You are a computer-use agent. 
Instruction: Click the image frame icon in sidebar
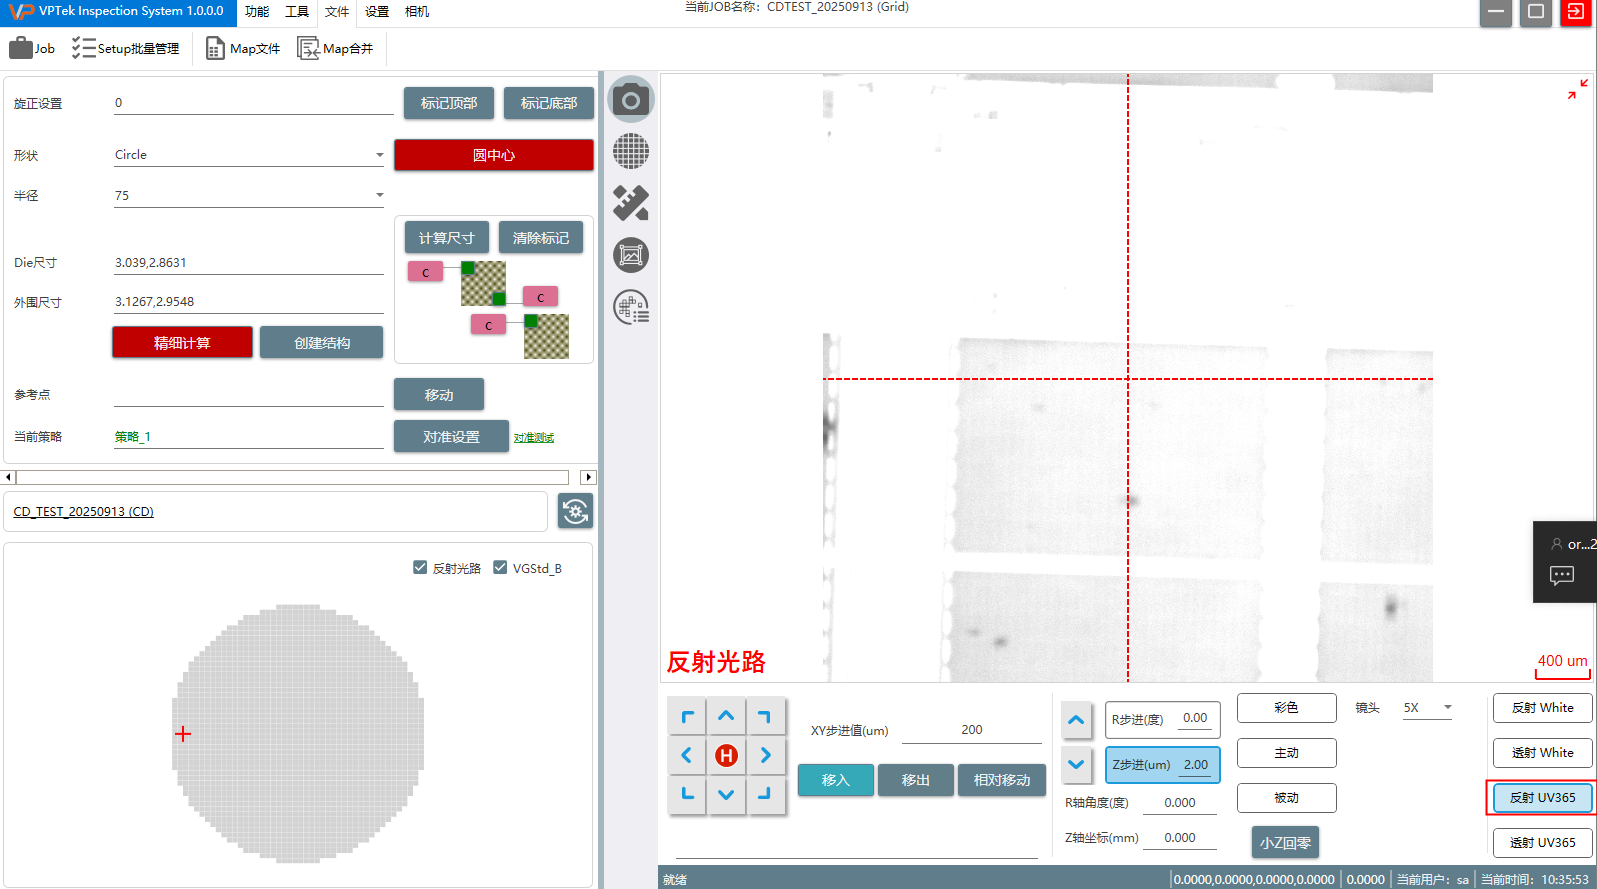tap(631, 256)
